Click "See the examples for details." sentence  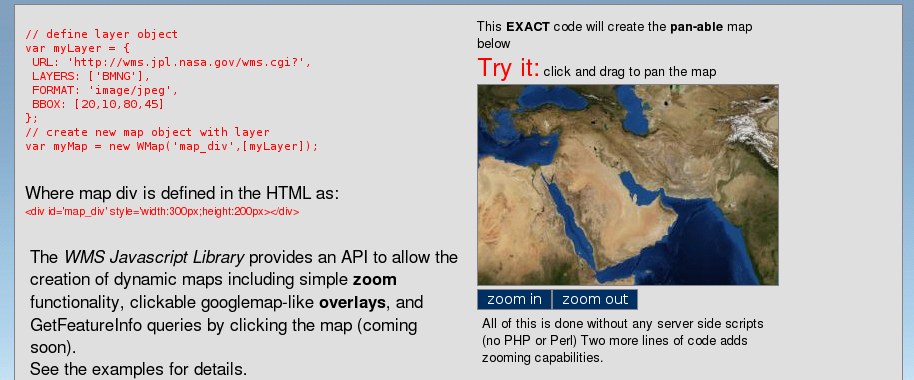[139, 370]
